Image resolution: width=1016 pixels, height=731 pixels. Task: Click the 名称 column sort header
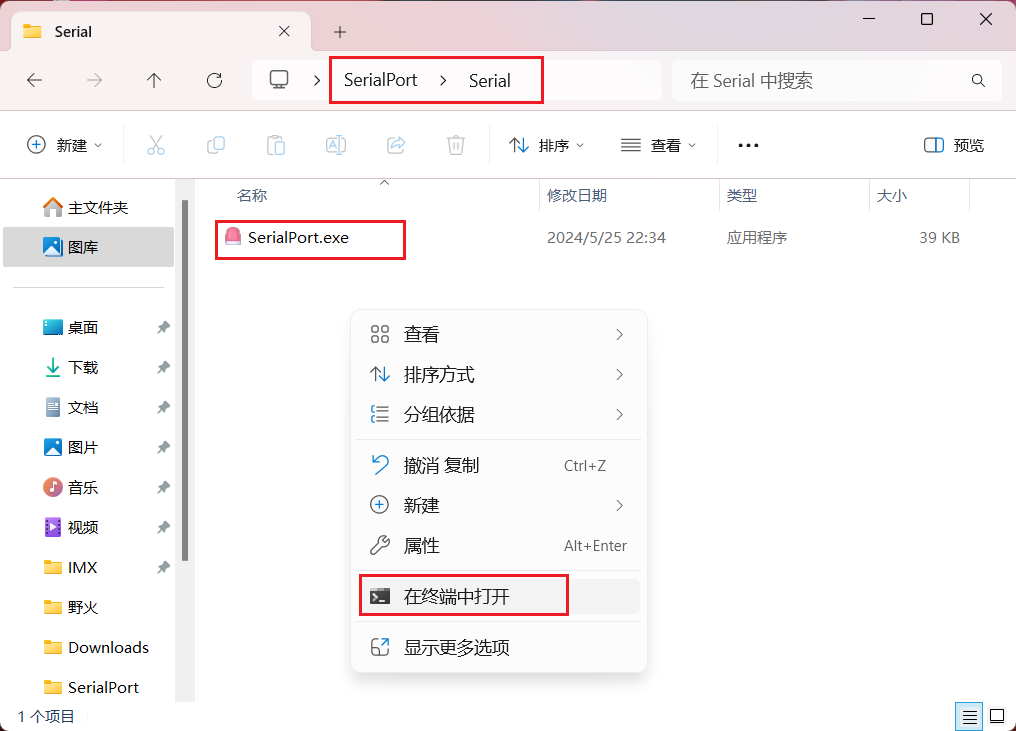253,196
